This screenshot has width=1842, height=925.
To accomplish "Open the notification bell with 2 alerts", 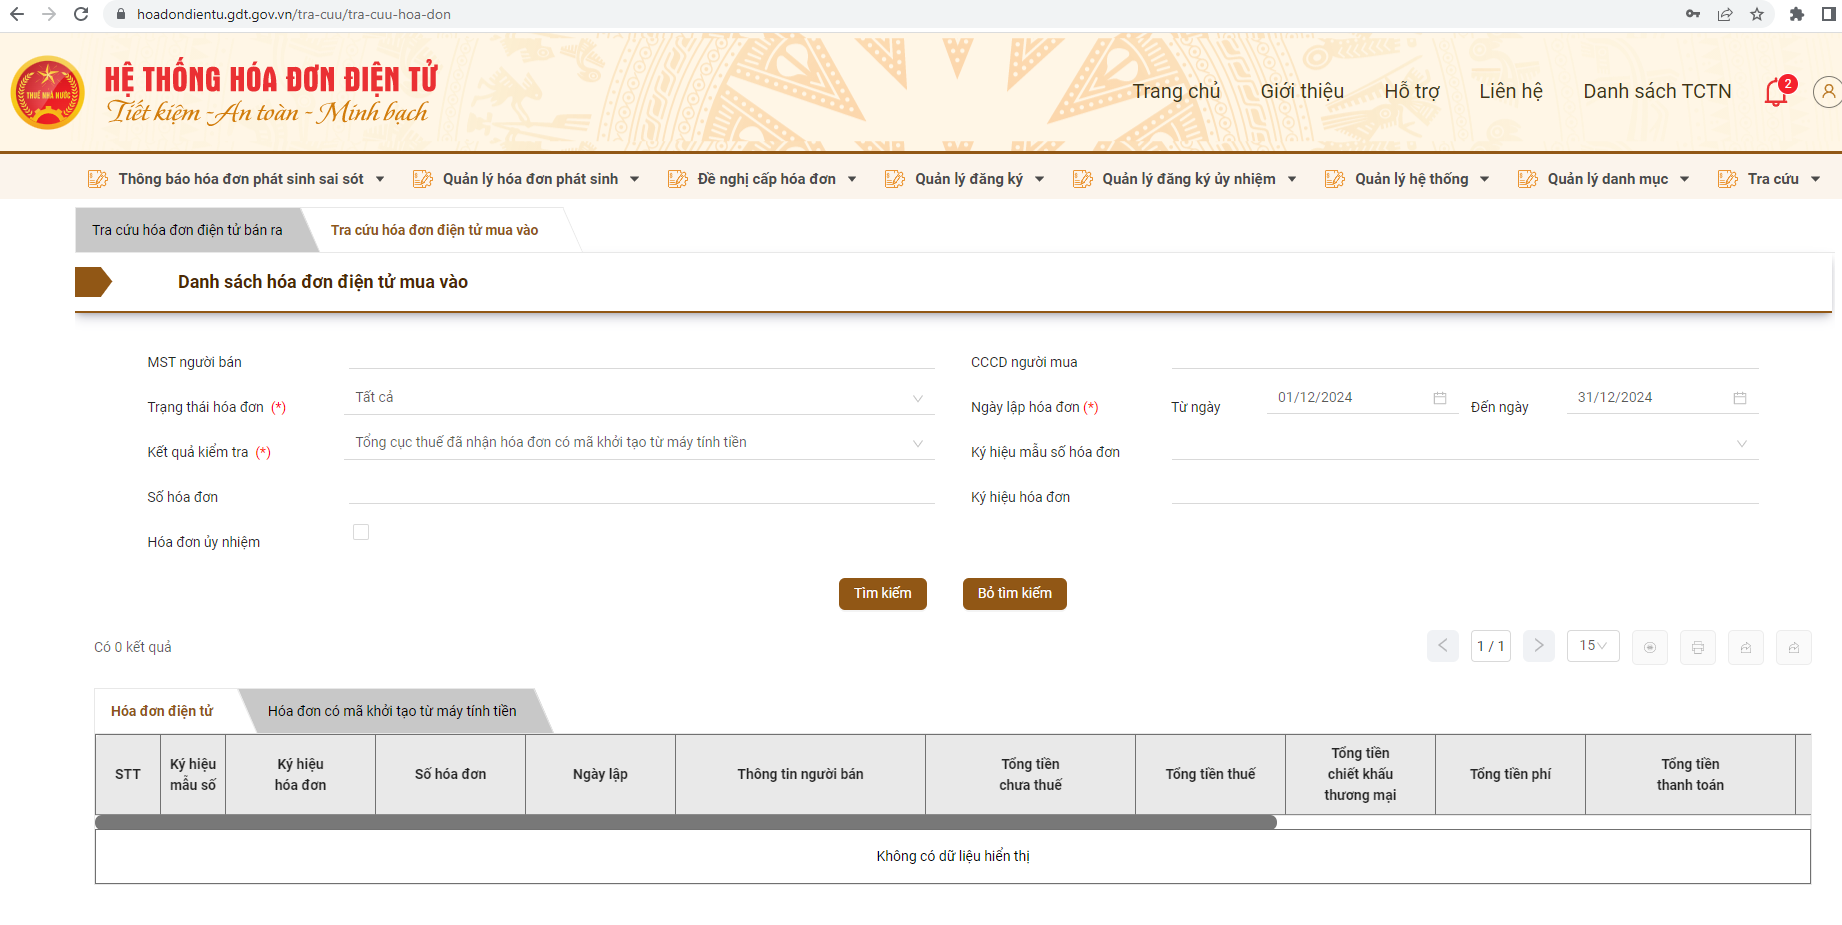I will point(1776,92).
